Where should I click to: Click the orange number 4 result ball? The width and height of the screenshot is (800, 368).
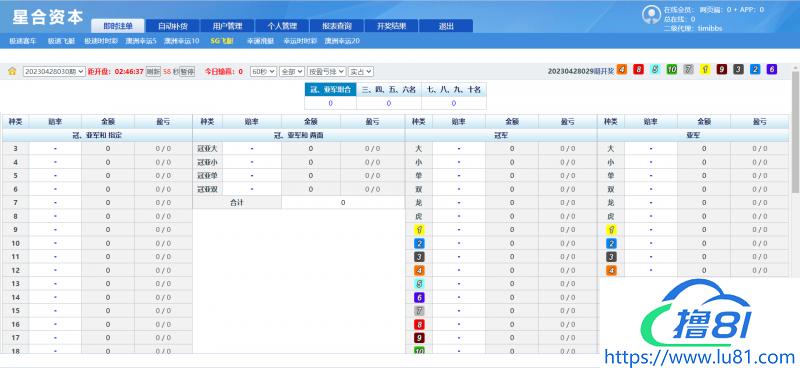click(x=621, y=69)
